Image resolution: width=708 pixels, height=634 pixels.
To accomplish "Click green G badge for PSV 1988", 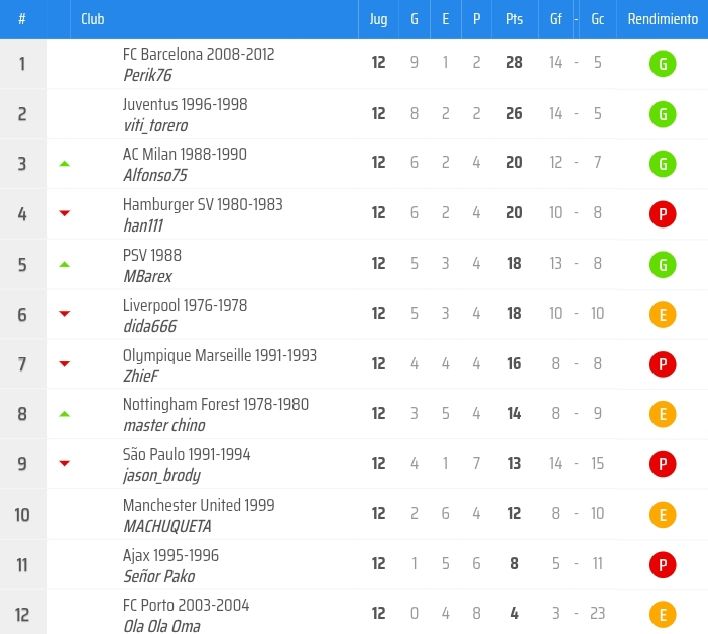I will [x=662, y=265].
